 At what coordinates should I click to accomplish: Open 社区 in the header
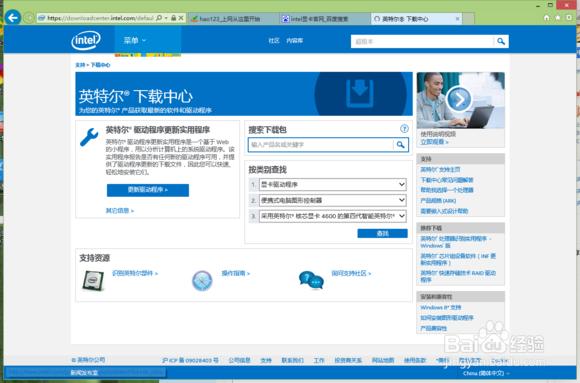(x=274, y=41)
